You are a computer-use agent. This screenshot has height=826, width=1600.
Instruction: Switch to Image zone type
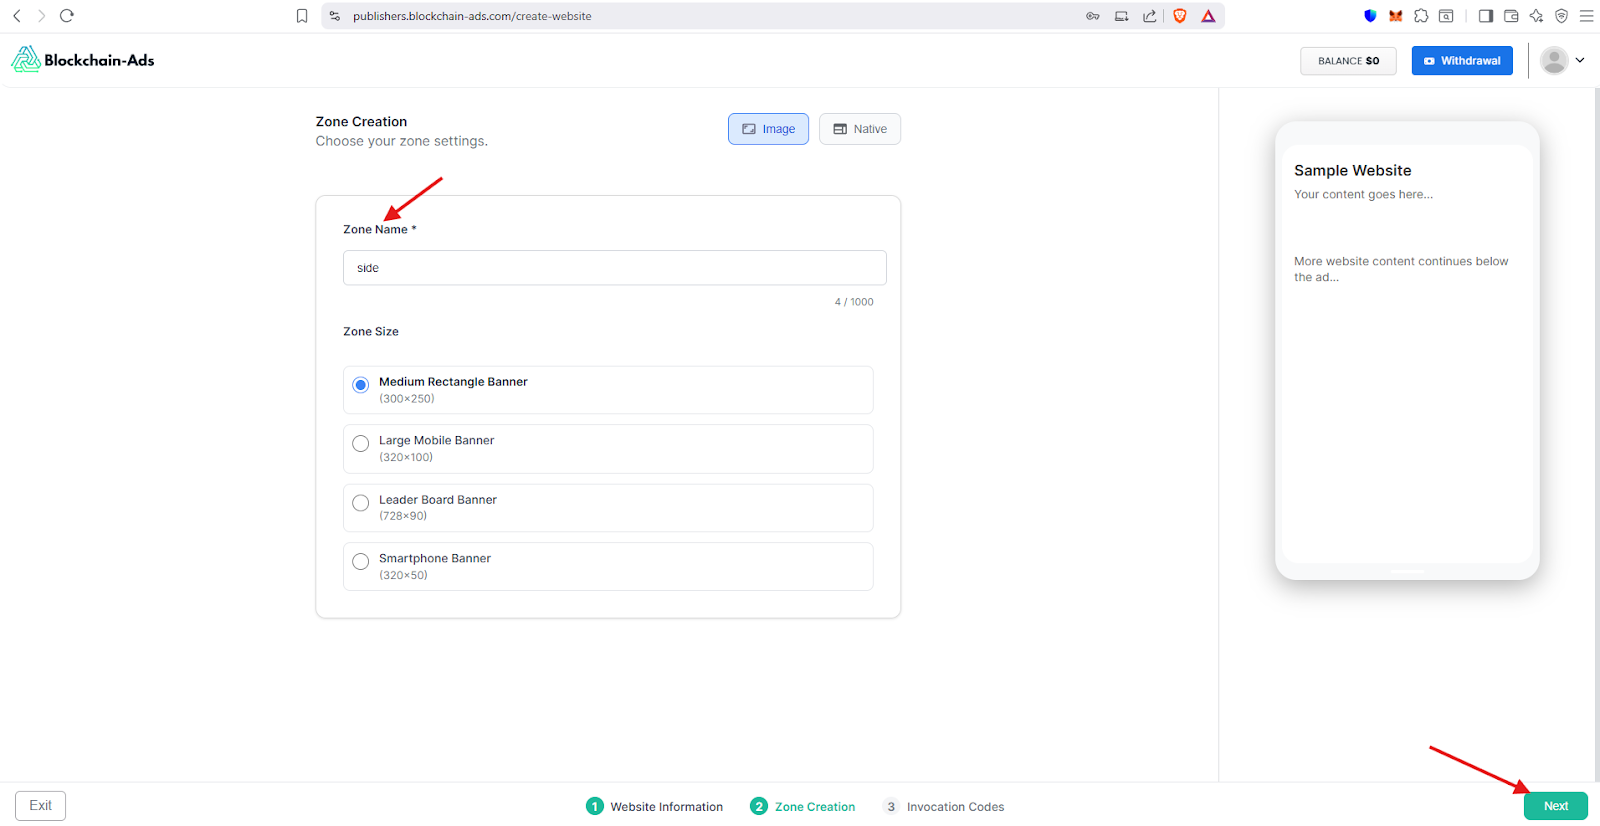tap(768, 129)
